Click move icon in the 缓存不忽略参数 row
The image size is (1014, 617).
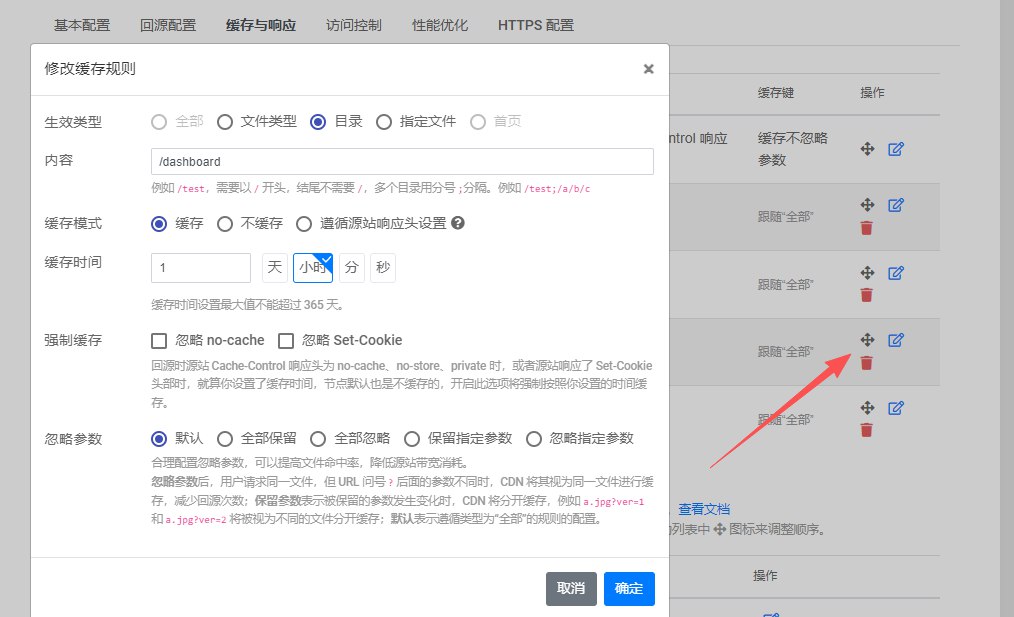[867, 149]
